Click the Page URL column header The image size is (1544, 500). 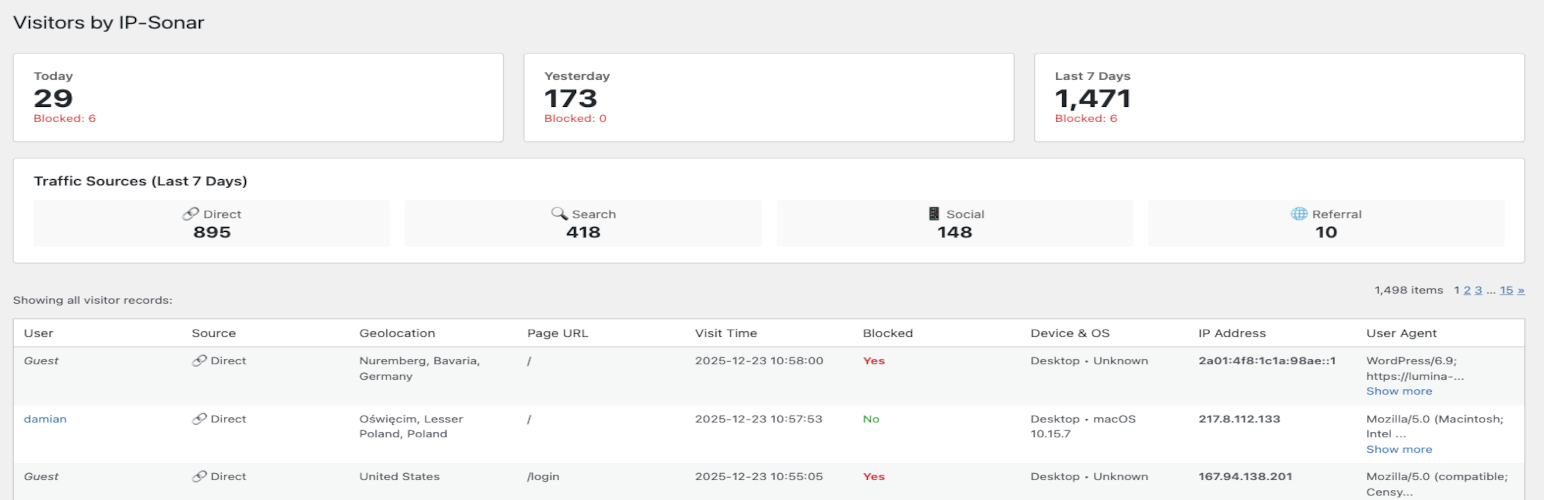click(x=558, y=333)
